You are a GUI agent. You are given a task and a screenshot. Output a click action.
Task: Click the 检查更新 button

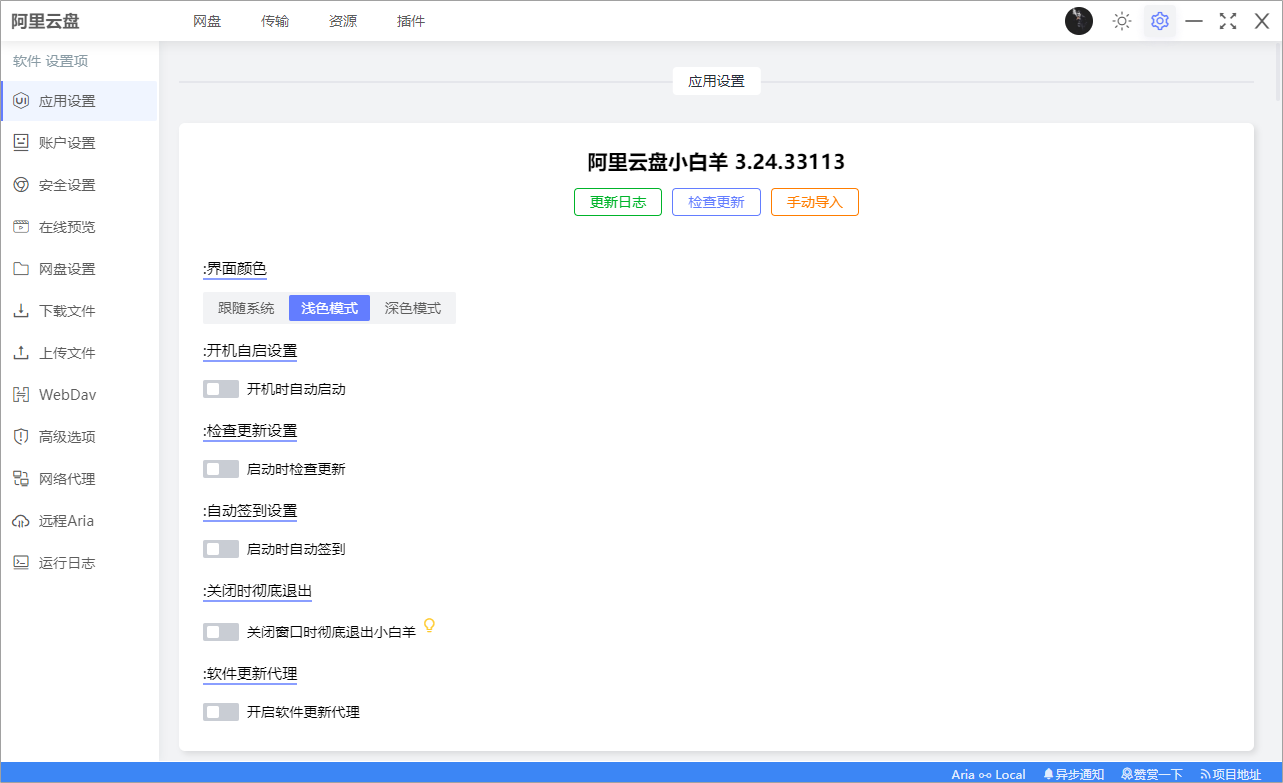coord(716,202)
